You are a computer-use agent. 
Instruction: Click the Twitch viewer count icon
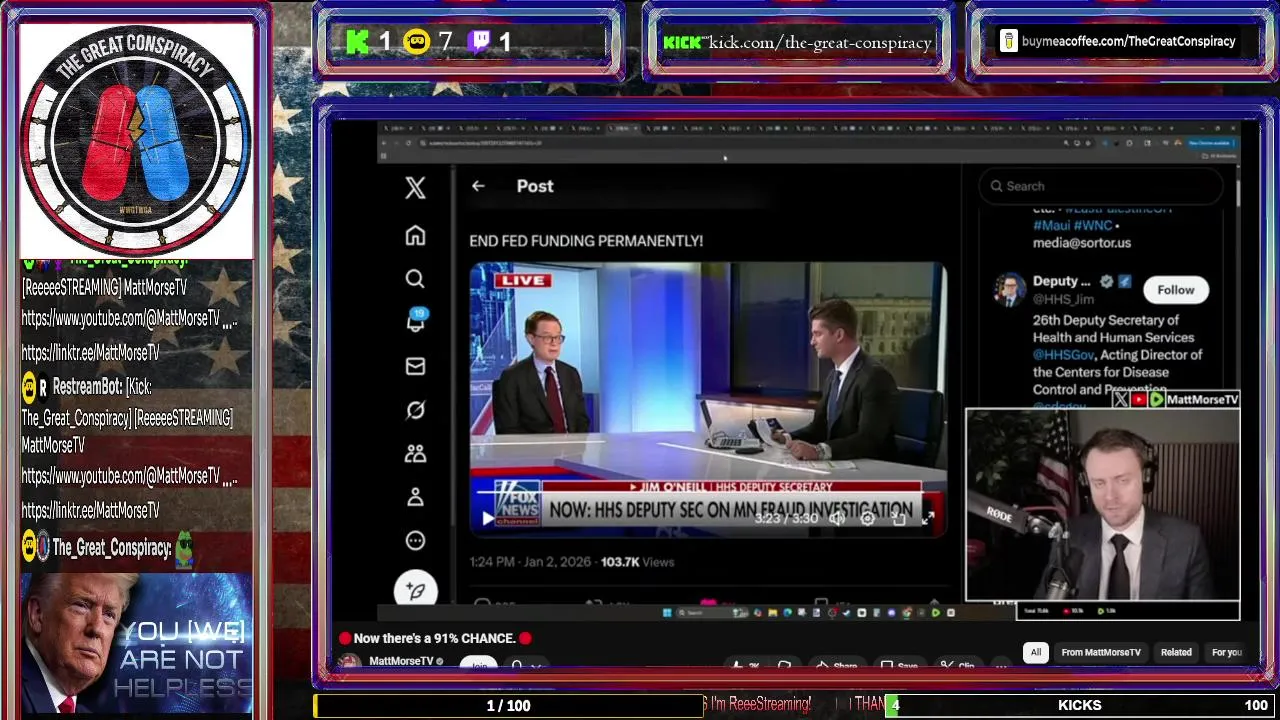pyautogui.click(x=479, y=42)
